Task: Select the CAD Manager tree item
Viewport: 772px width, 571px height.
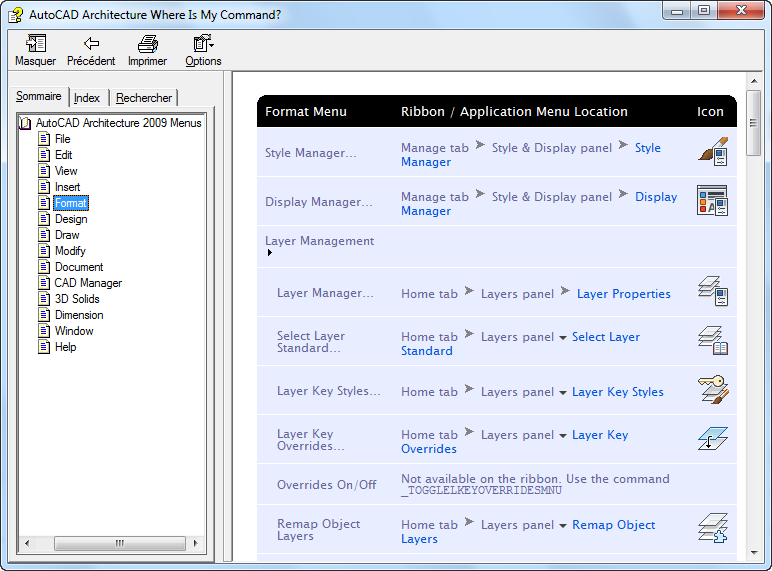Action: (x=88, y=283)
